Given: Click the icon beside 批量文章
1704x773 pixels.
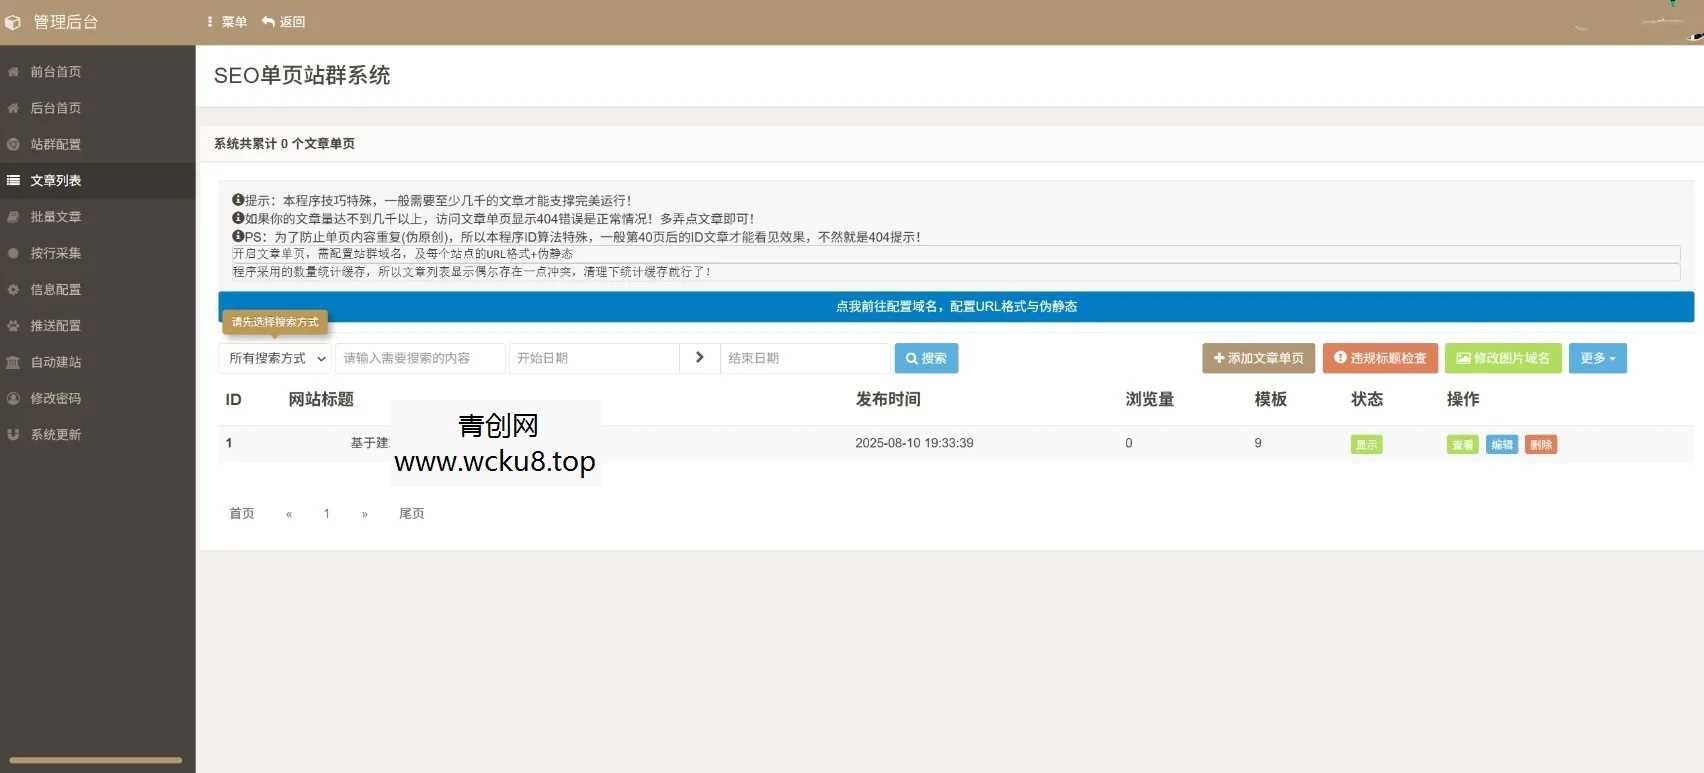Looking at the screenshot, I should click(x=13, y=217).
